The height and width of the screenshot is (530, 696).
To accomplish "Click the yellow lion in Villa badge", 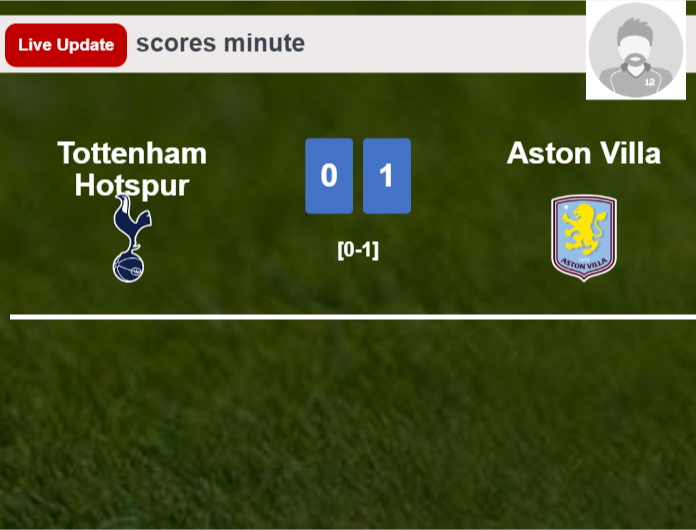I will (x=583, y=229).
